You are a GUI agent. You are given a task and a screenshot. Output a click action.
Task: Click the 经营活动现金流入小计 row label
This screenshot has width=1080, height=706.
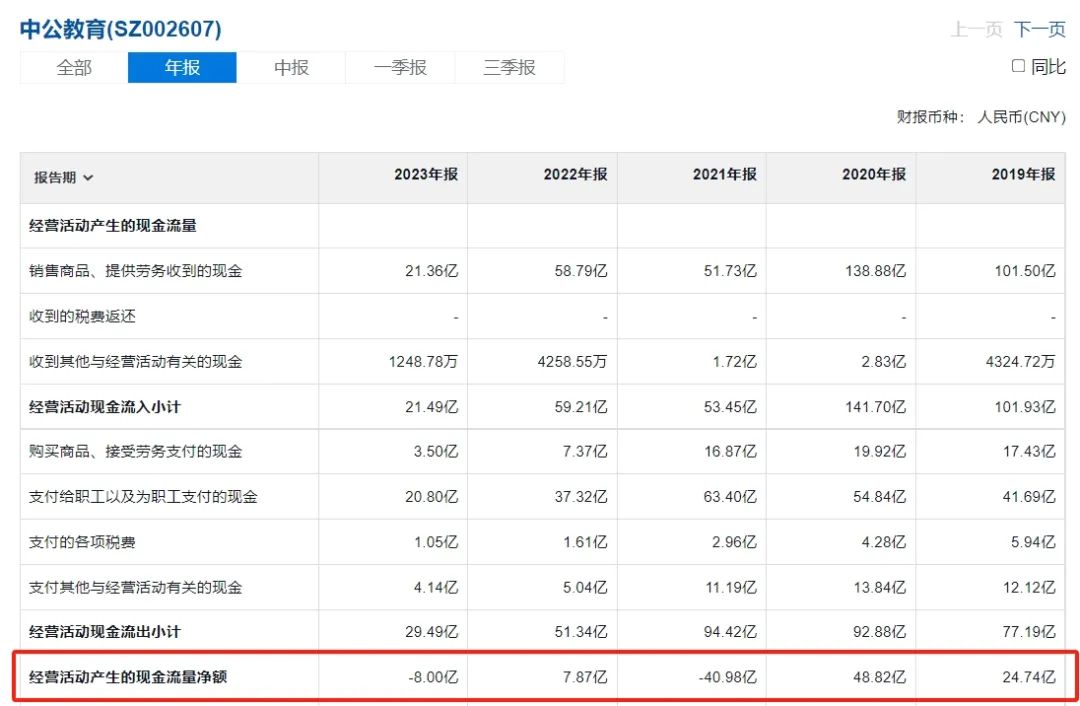coord(105,407)
